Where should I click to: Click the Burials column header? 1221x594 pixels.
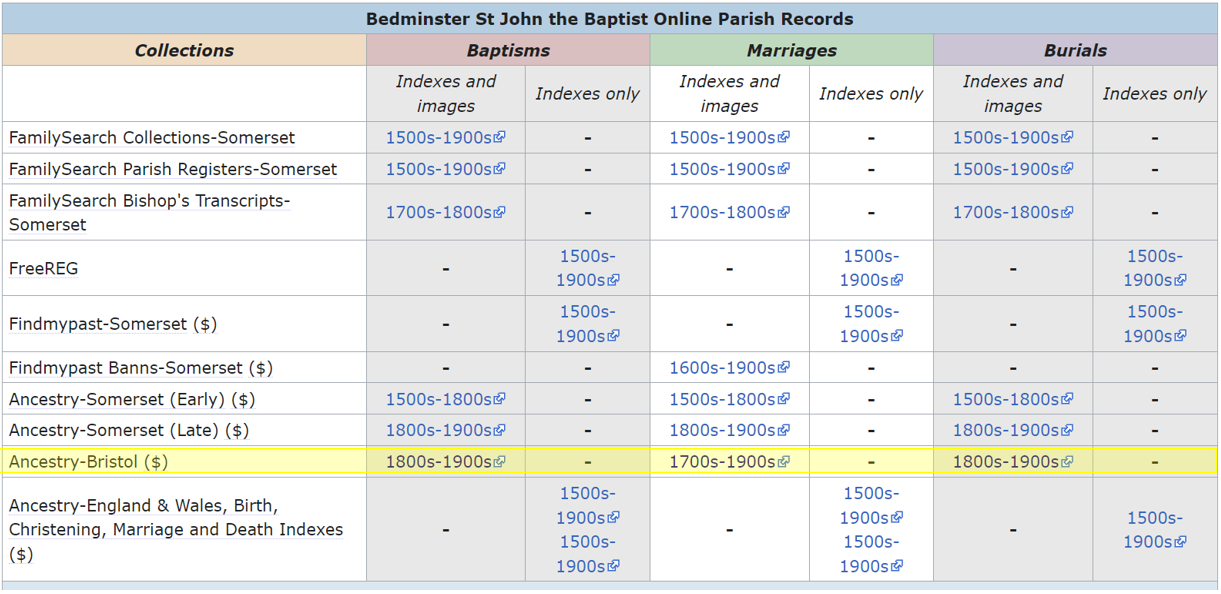pyautogui.click(x=1076, y=51)
